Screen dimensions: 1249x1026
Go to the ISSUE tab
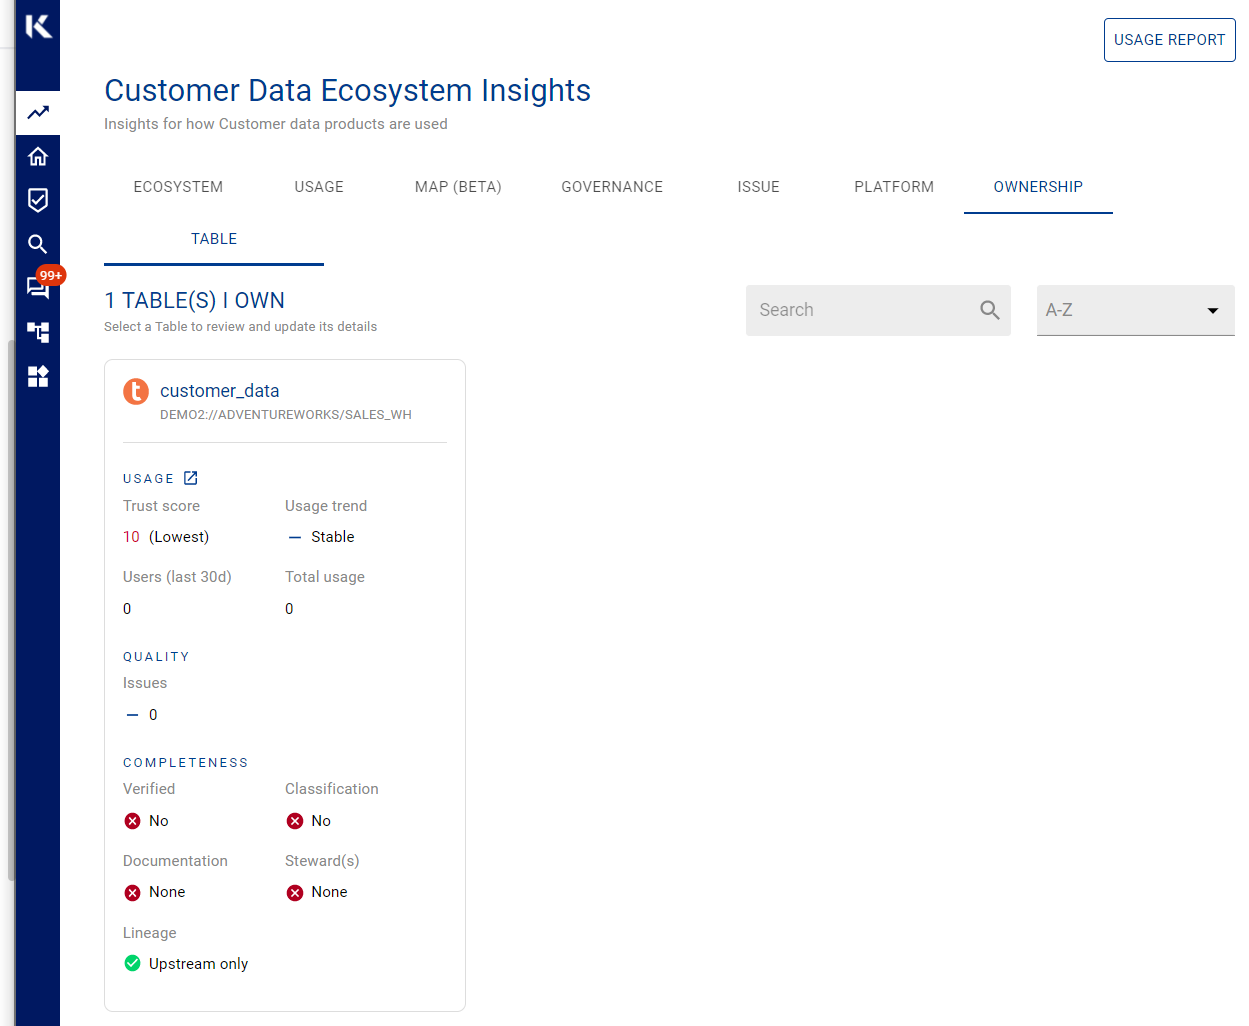point(758,187)
